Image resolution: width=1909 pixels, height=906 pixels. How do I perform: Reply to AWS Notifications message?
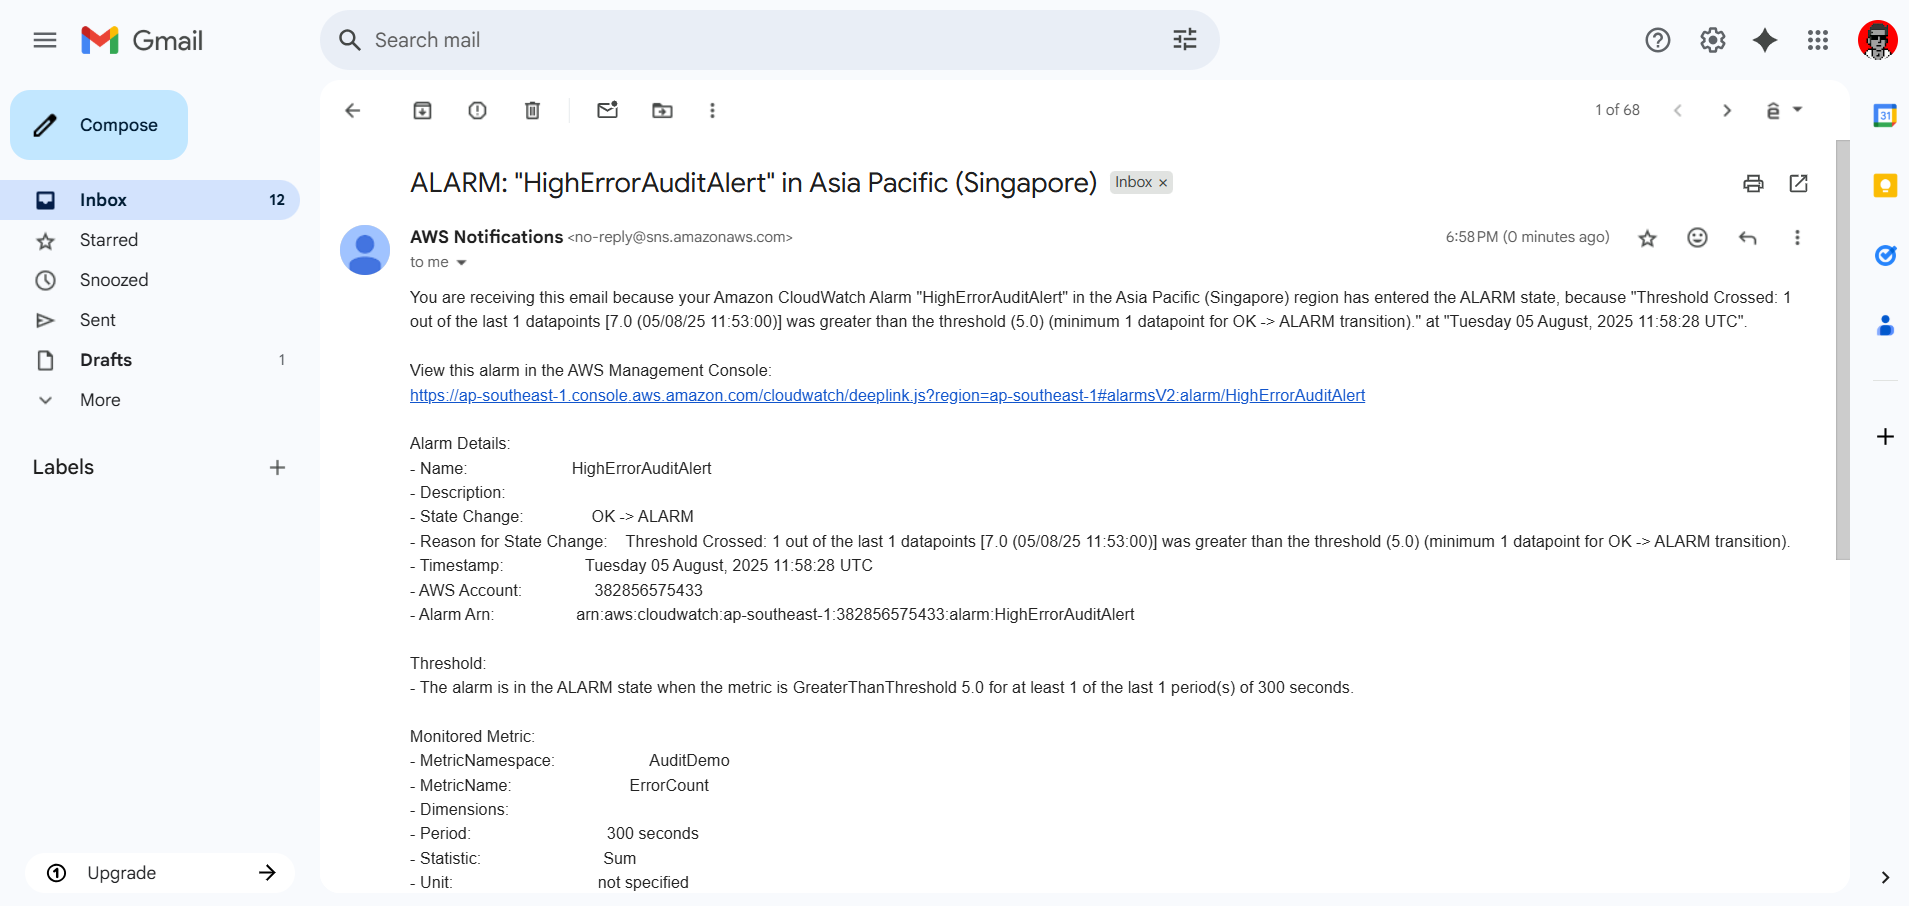click(1747, 237)
